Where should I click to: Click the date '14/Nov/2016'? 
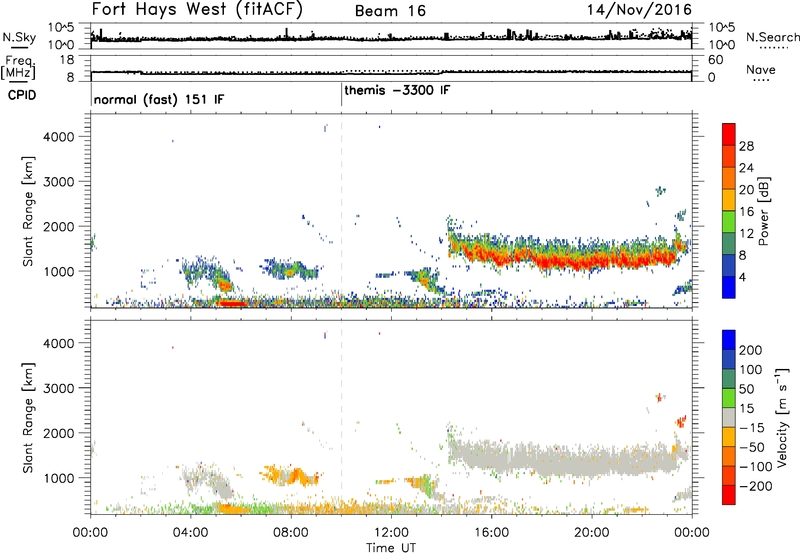[x=639, y=10]
